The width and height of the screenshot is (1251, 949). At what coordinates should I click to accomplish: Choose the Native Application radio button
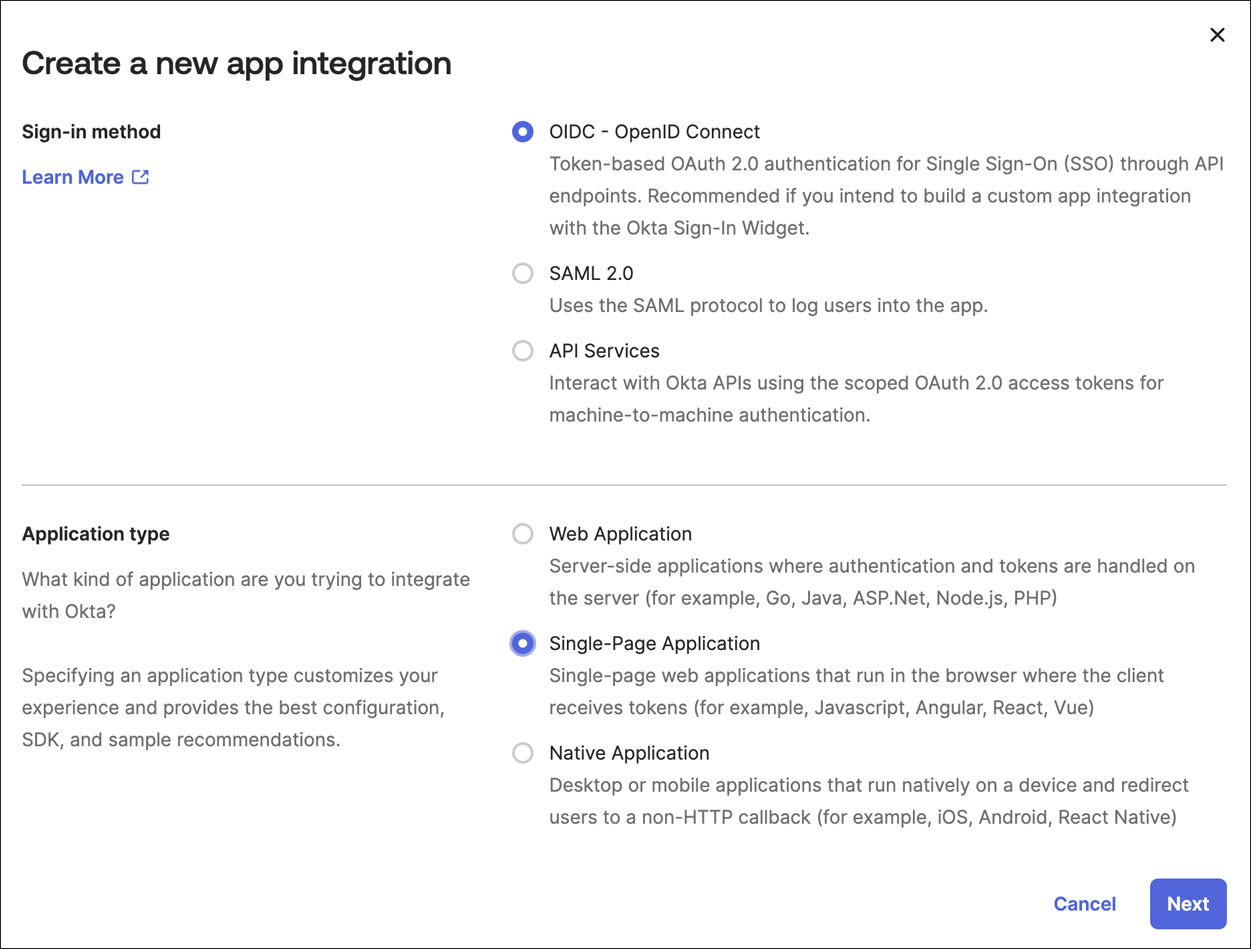click(x=522, y=753)
